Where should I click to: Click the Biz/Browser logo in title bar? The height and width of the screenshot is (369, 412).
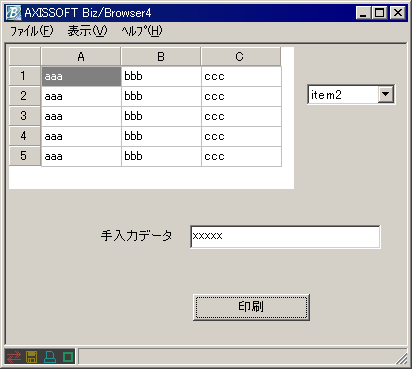[13, 13]
